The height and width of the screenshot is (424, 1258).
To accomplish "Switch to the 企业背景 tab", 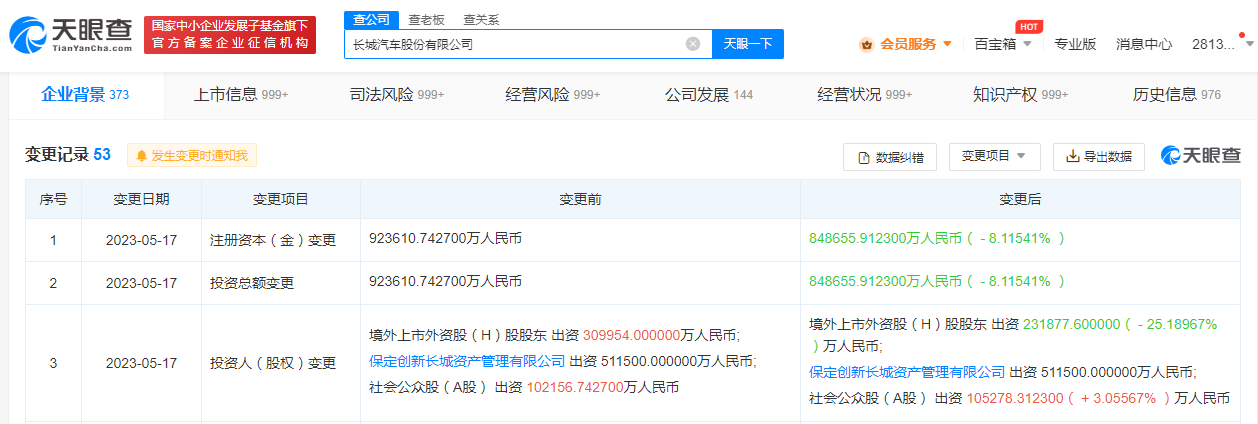I will [85, 95].
